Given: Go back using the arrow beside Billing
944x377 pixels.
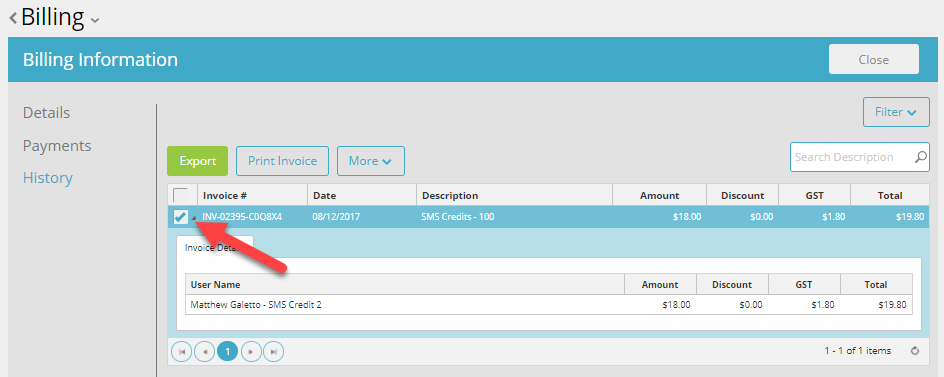Looking at the screenshot, I should pos(13,19).
